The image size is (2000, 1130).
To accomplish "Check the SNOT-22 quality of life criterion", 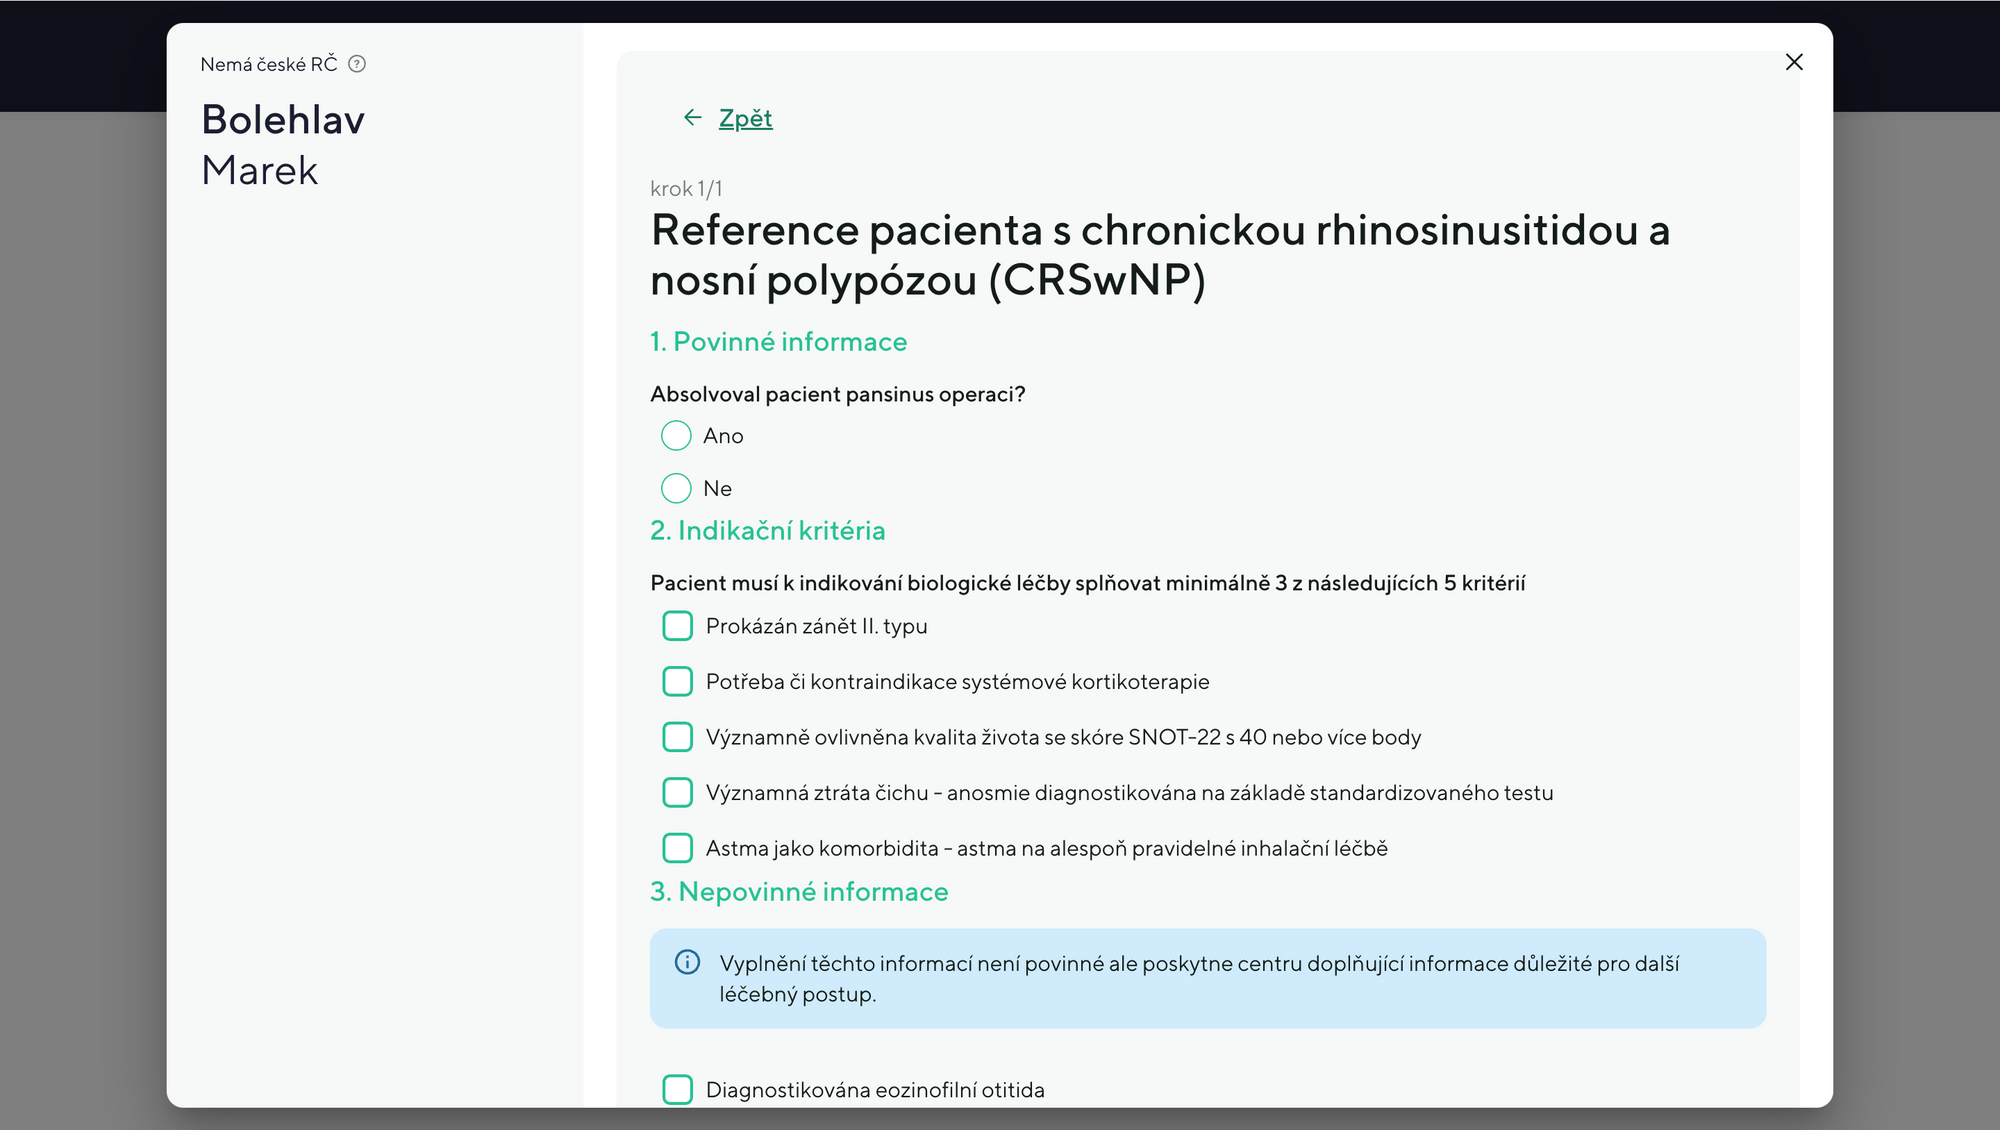I will pos(677,737).
